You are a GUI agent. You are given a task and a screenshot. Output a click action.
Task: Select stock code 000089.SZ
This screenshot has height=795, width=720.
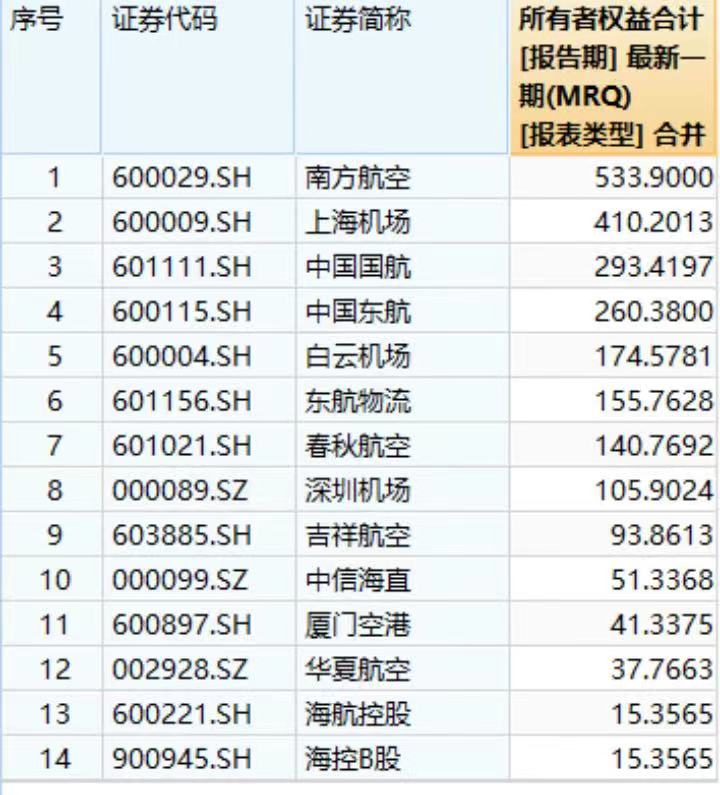180,491
